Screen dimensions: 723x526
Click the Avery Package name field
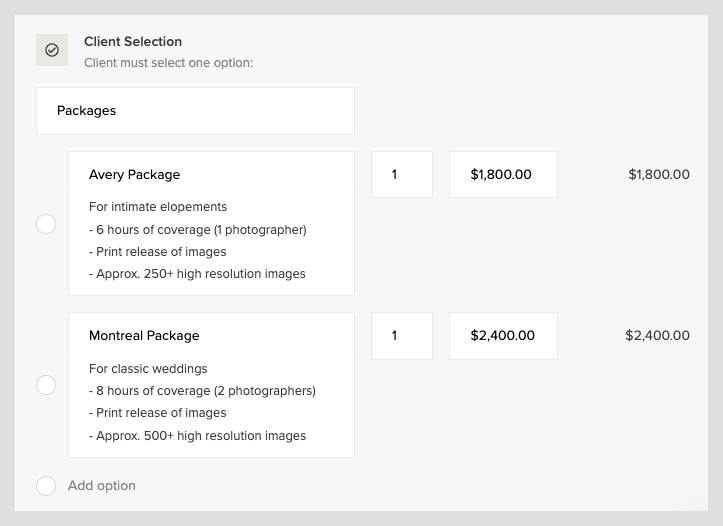(212, 175)
